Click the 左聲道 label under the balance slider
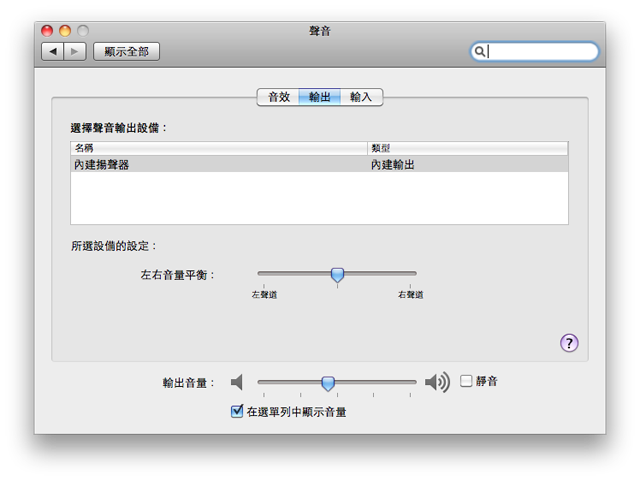The image size is (640, 481). pos(264,294)
